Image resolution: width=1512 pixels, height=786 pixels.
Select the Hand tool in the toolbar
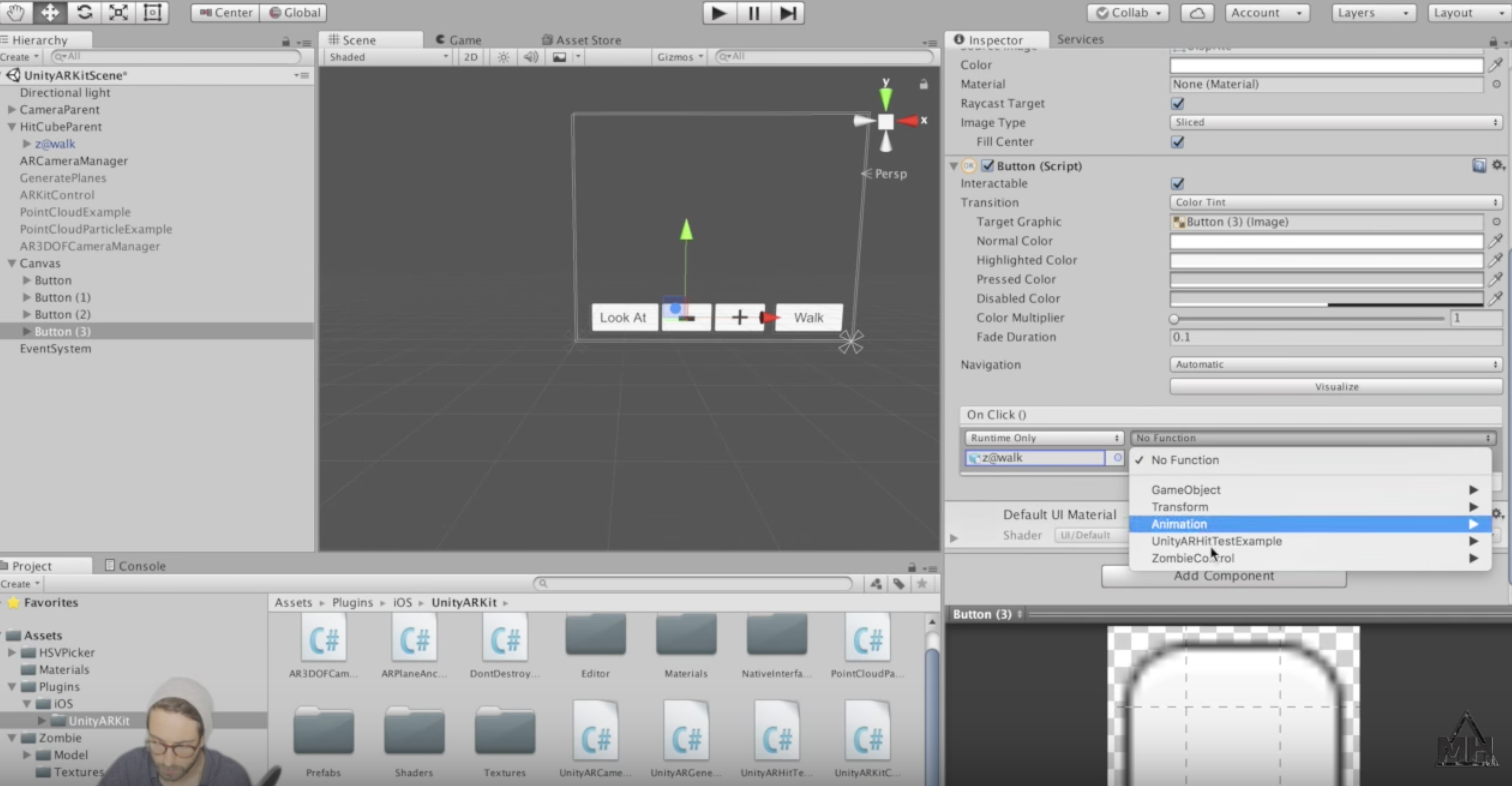coord(15,13)
